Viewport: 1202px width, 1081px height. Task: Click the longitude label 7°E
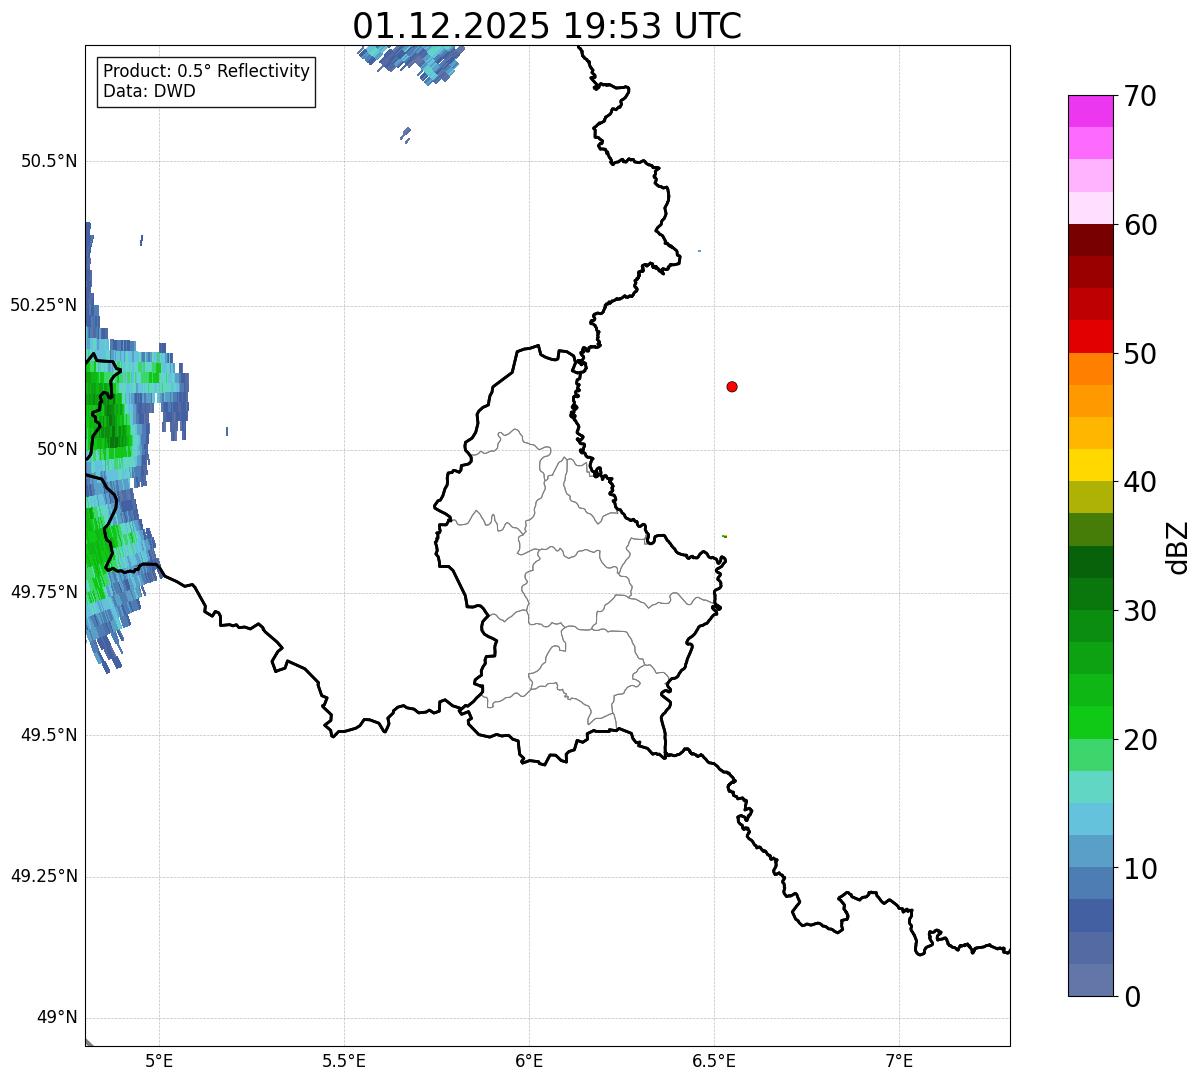coord(899,1060)
